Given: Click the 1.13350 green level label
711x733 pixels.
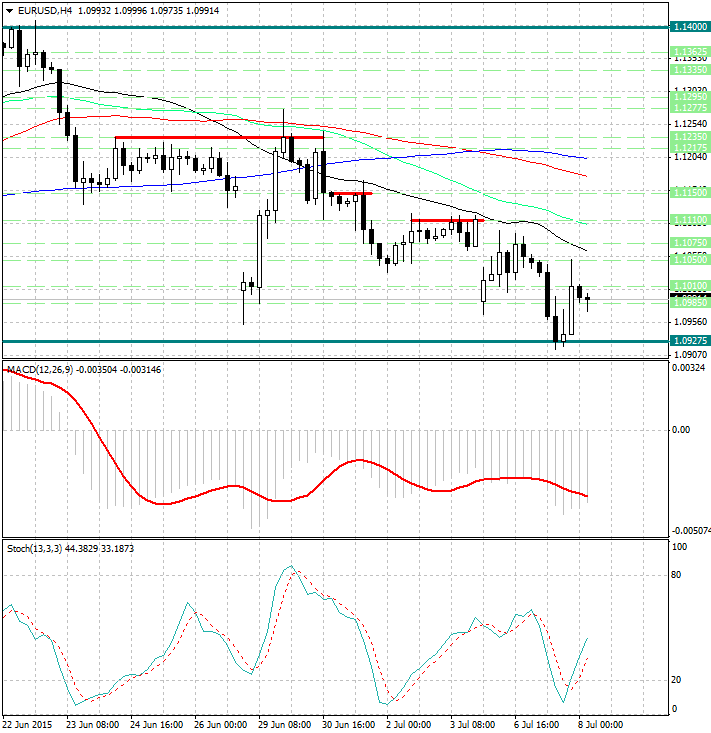Looking at the screenshot, I should coord(690,70).
